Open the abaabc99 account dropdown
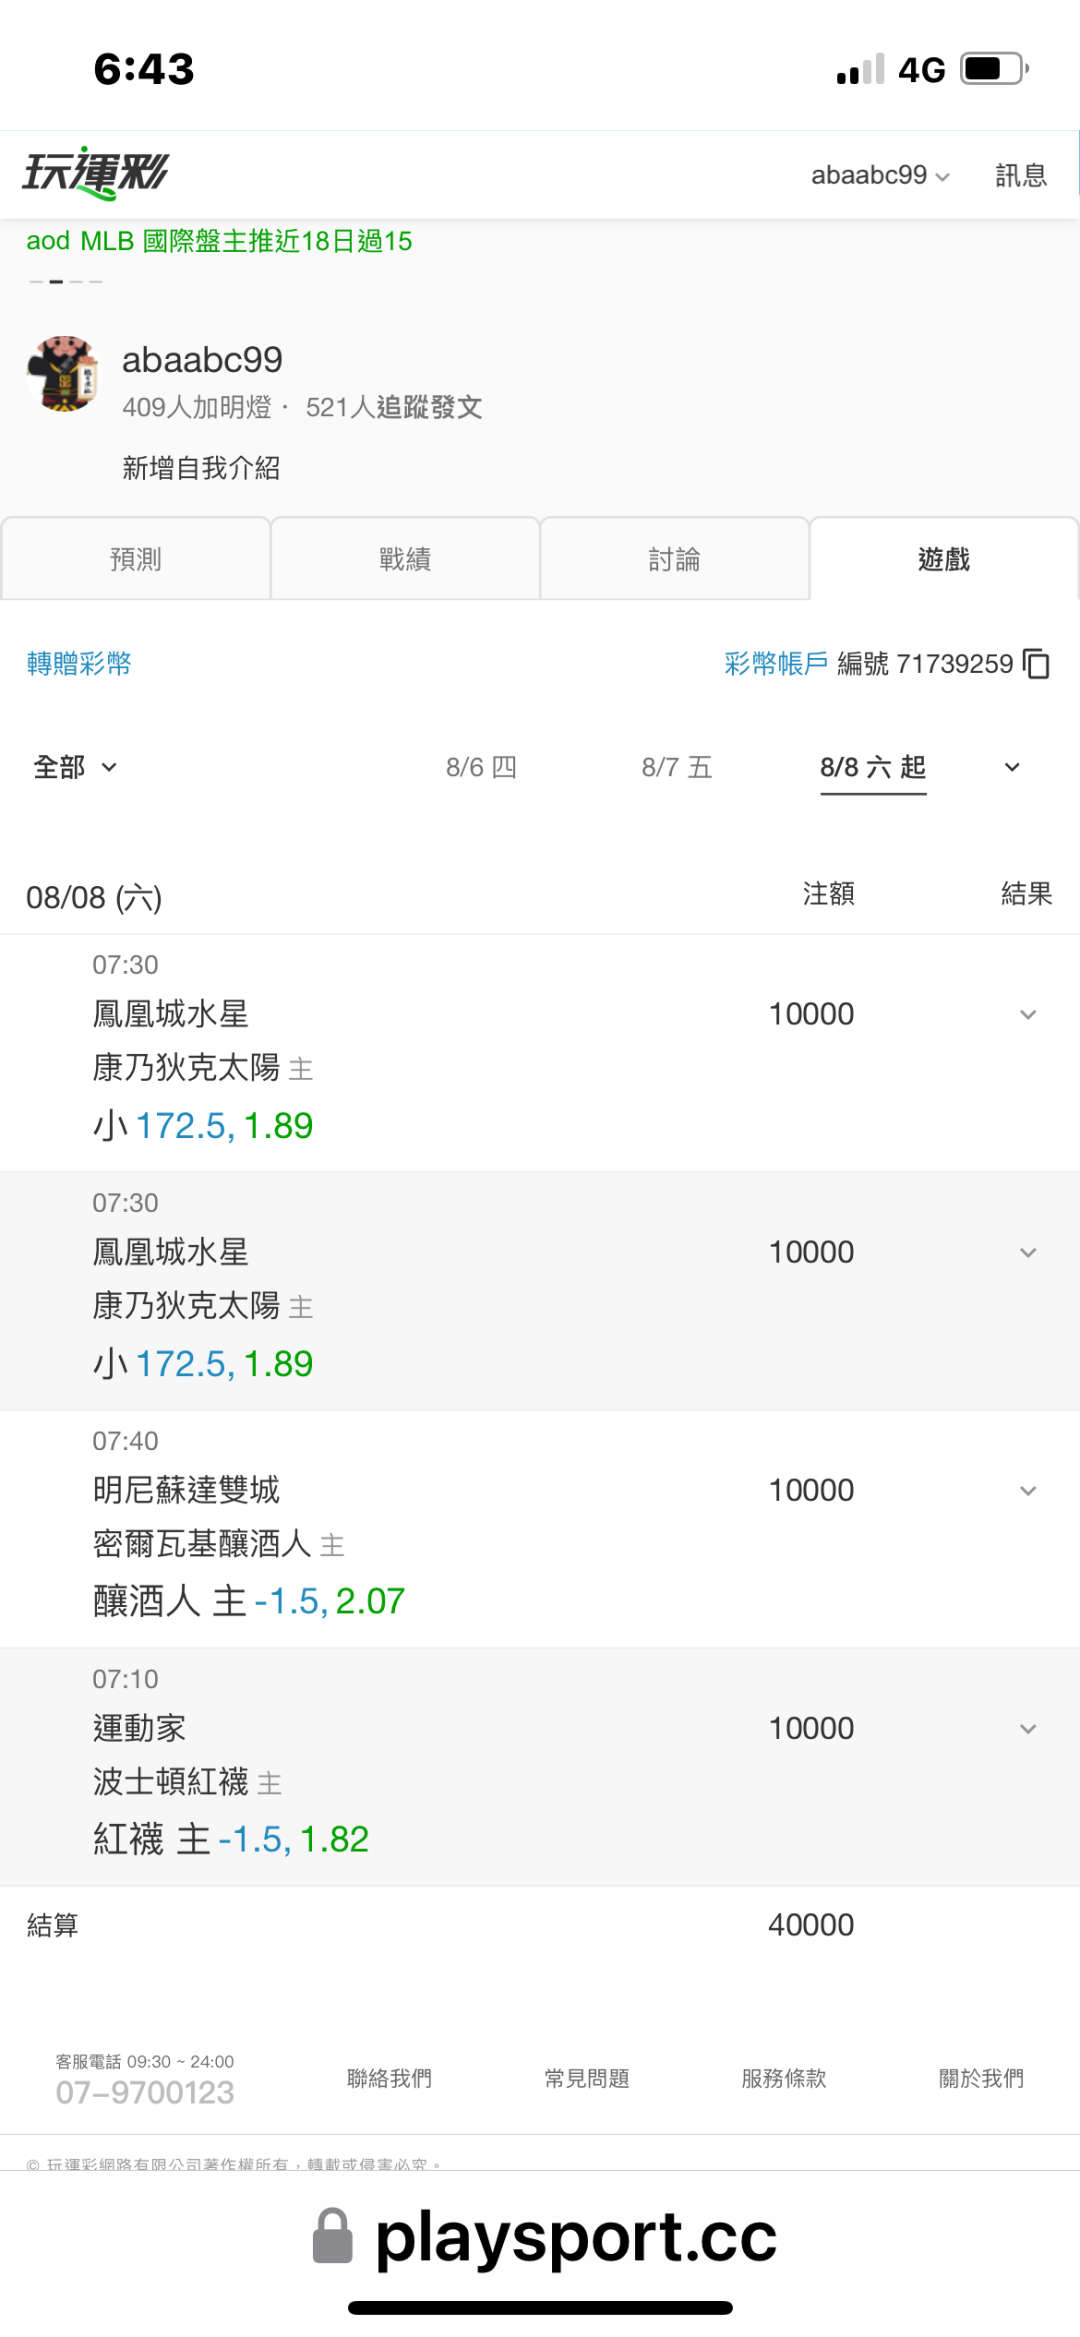Viewport: 1080px width, 2337px height. click(x=880, y=175)
